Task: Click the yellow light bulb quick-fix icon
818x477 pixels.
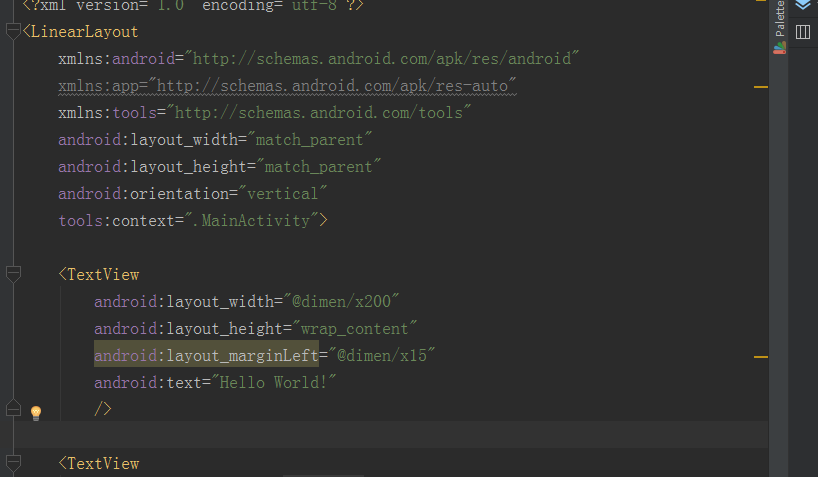Action: point(35,413)
